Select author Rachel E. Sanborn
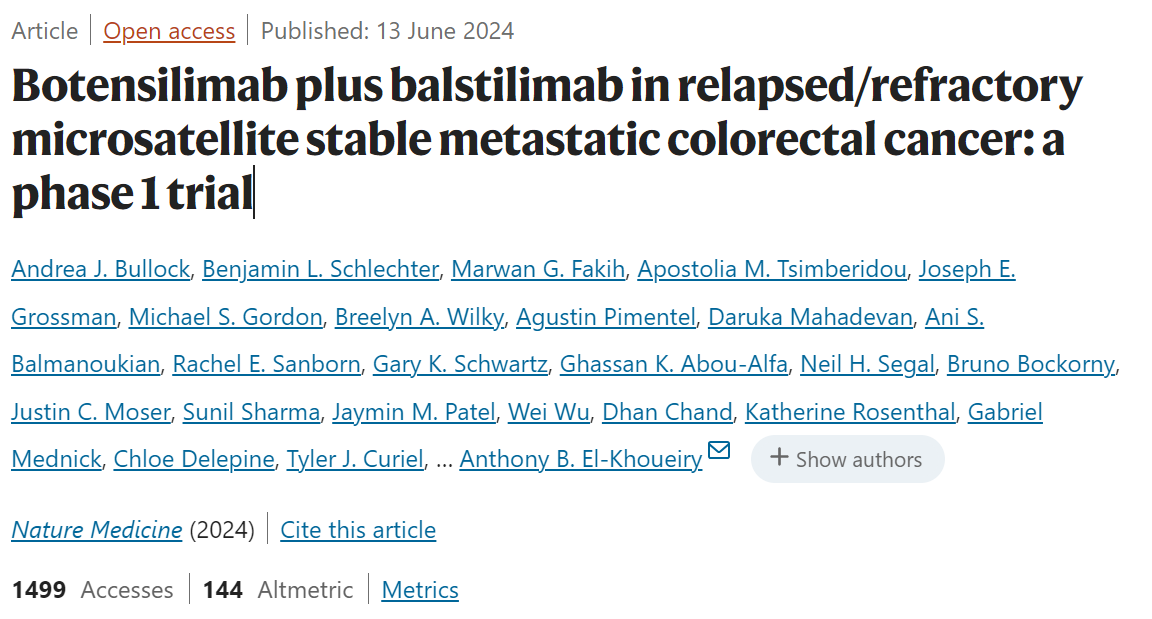Viewport: 1152px width, 619px height. pyautogui.click(x=266, y=364)
